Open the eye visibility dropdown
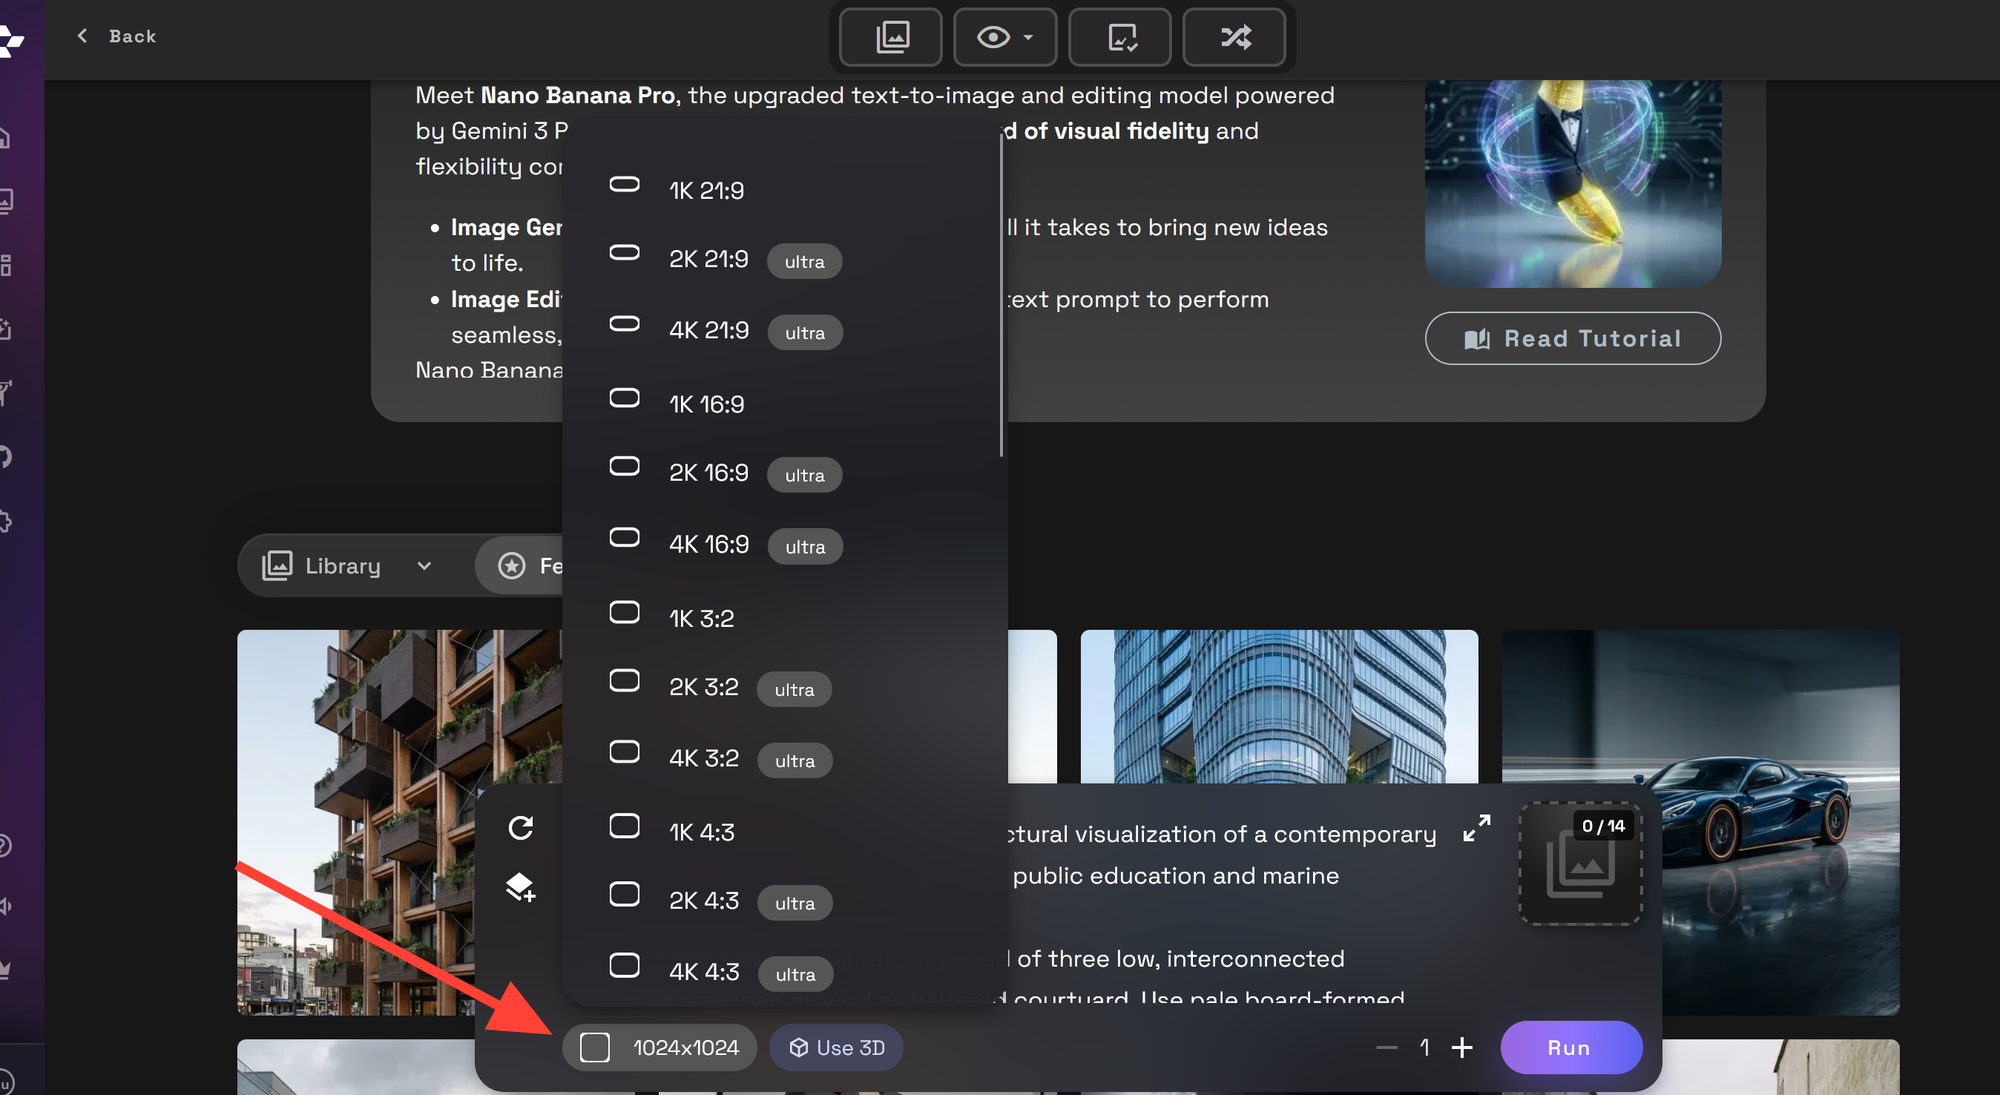Screen dimensions: 2000x1095 [1005, 38]
